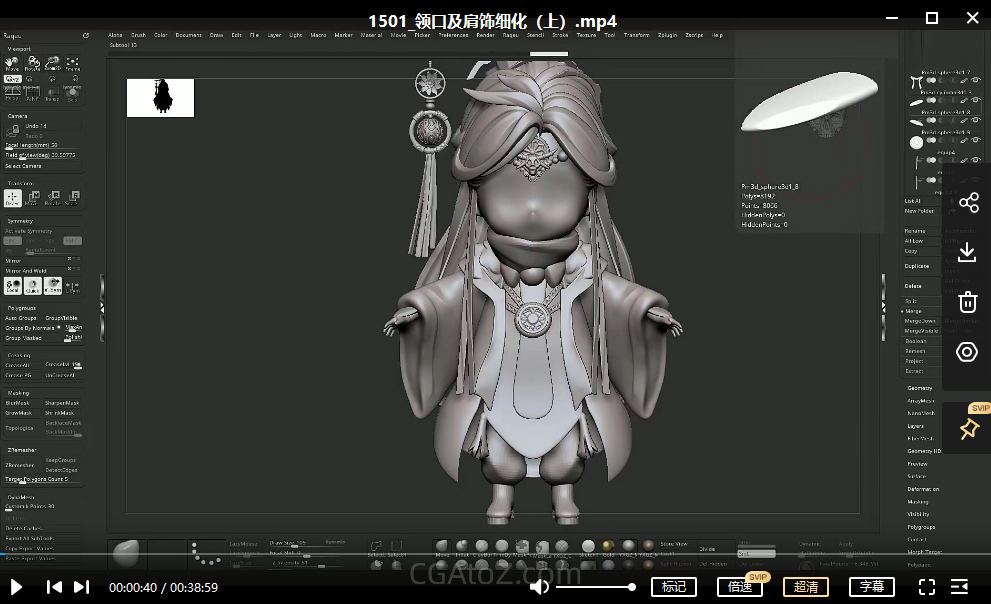Click the 标记 mark button
The height and width of the screenshot is (604, 991).
tap(674, 587)
